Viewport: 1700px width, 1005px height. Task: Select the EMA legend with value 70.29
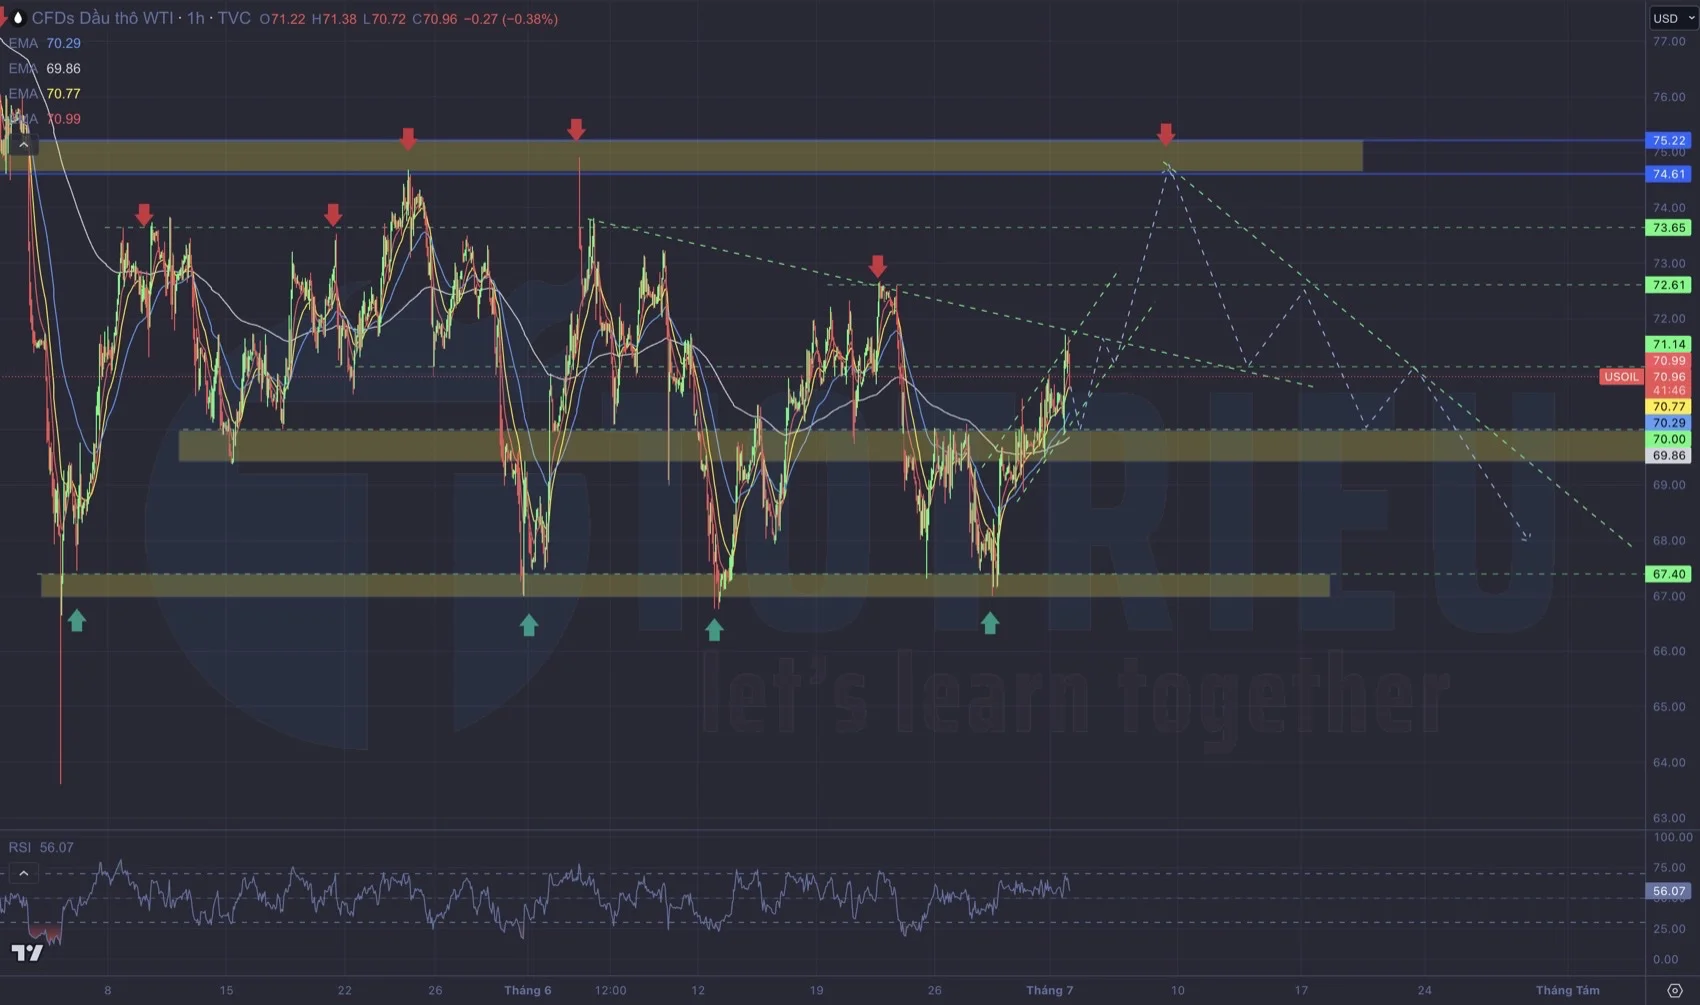click(x=44, y=43)
